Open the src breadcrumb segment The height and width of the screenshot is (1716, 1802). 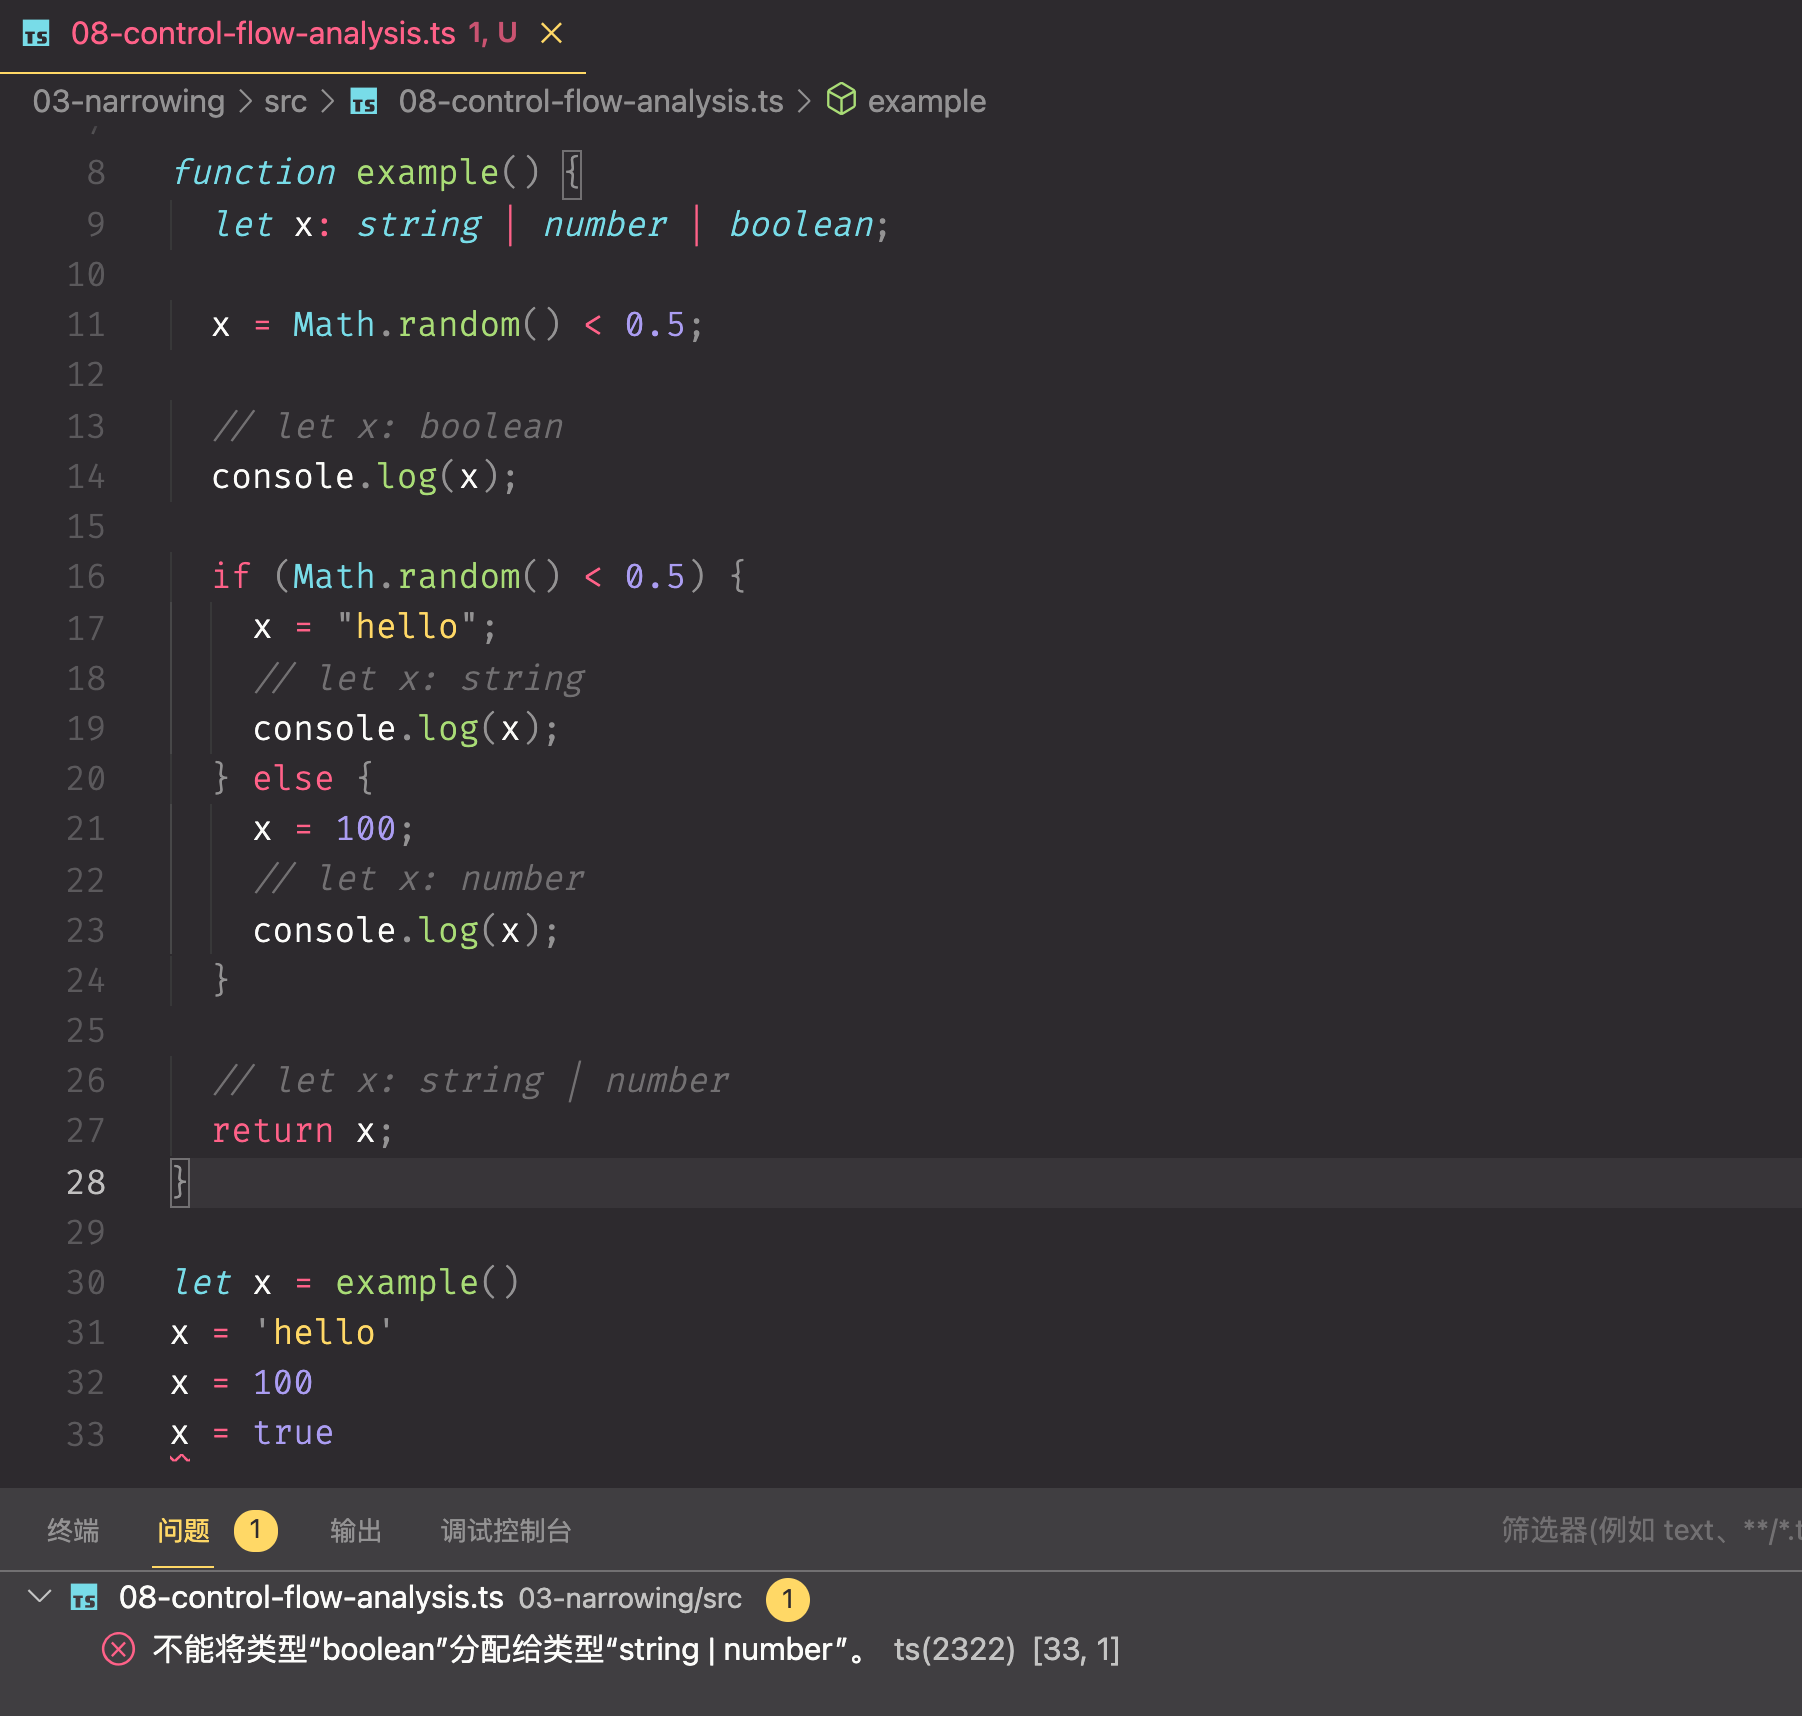[x=285, y=101]
